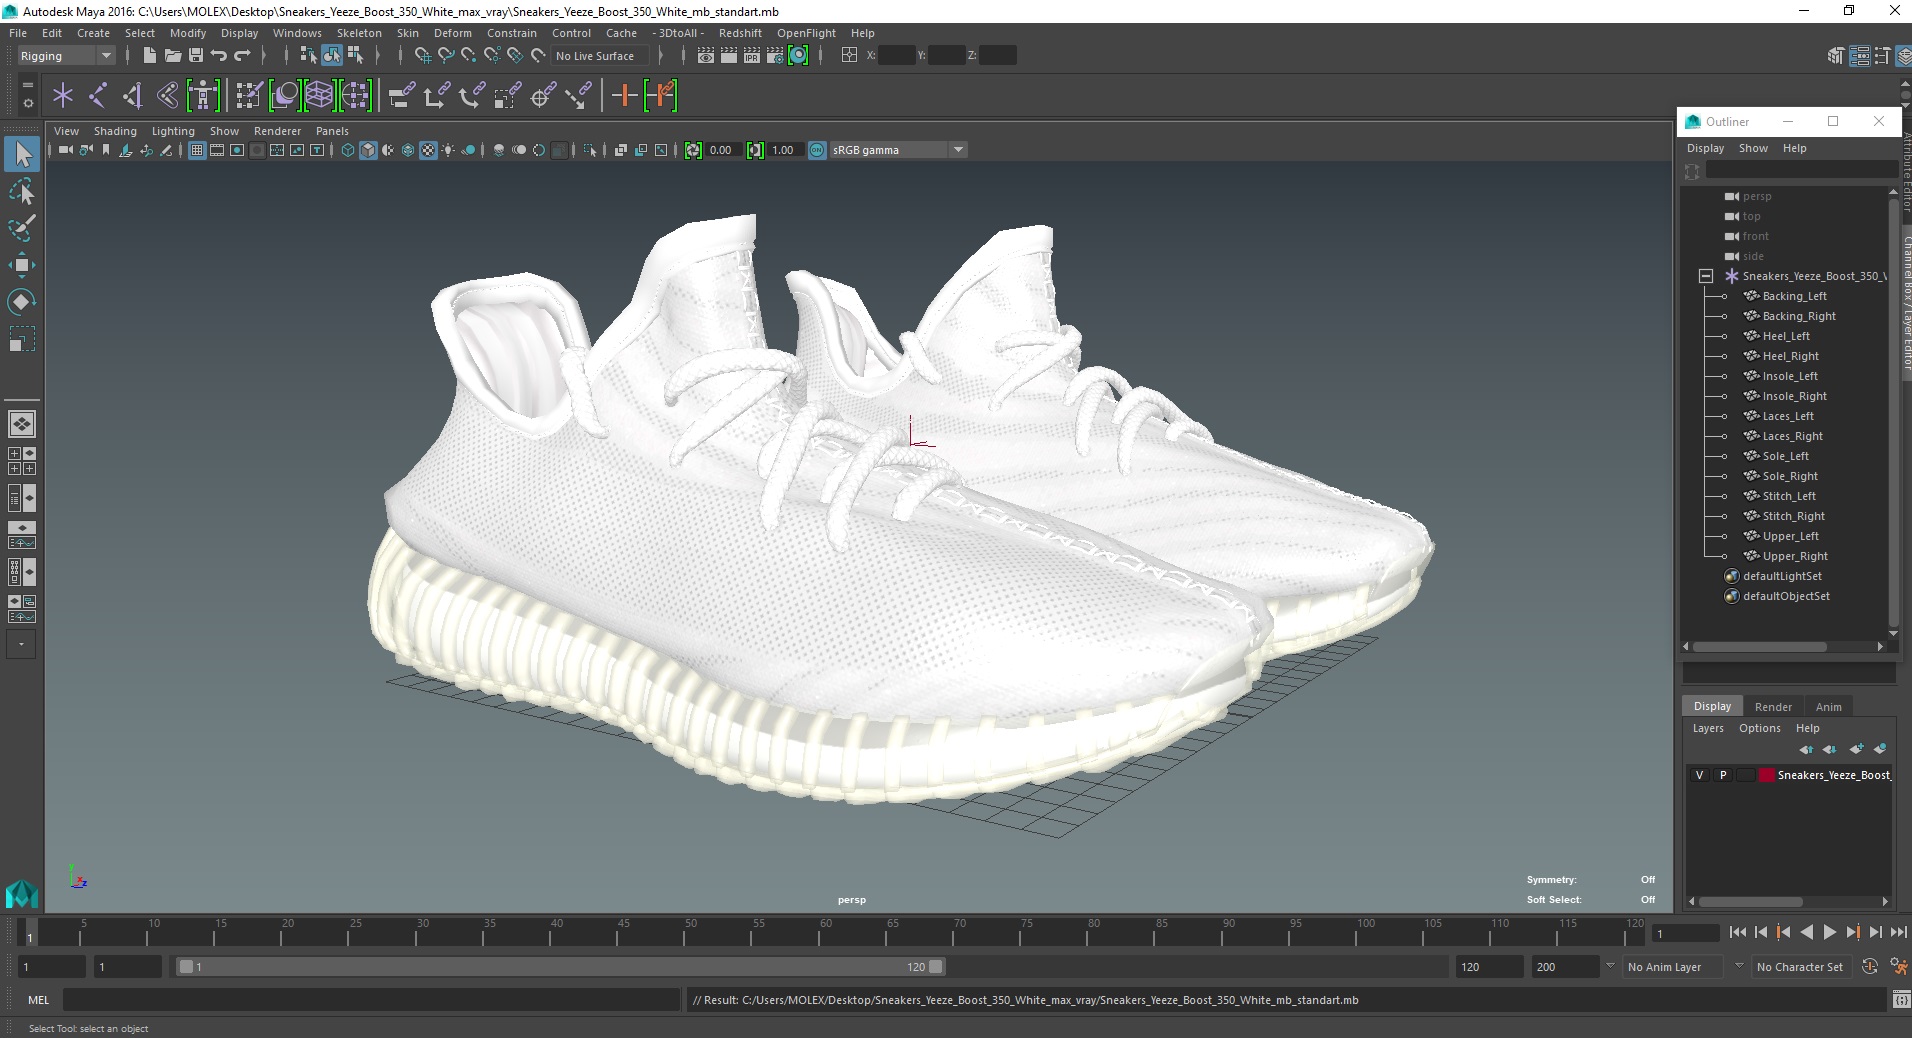This screenshot has height=1038, width=1912.
Task: Create a new scene with the blank page icon
Action: pos(149,56)
